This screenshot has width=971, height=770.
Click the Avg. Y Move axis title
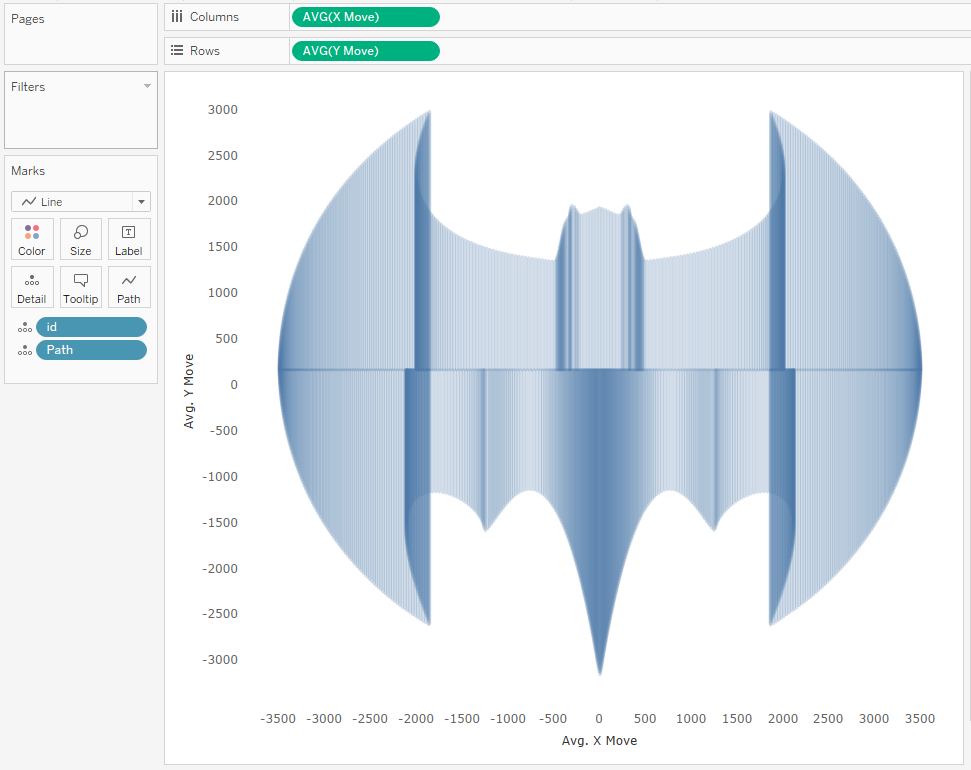pos(189,392)
